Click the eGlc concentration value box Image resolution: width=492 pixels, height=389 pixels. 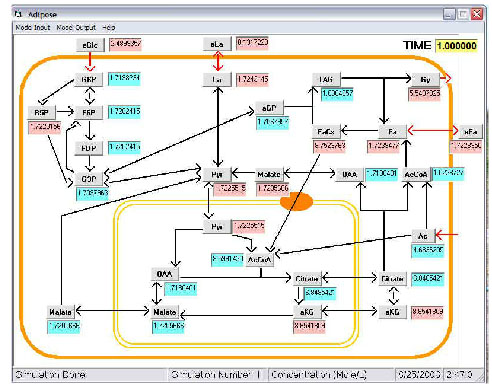(x=125, y=44)
